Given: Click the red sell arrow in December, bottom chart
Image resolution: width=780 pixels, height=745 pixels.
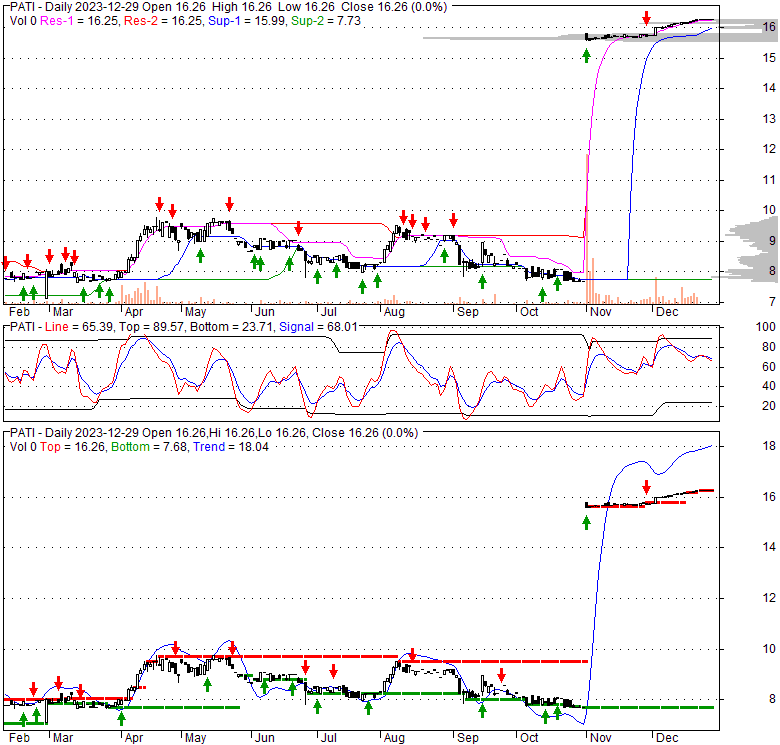Looking at the screenshot, I should [646, 487].
